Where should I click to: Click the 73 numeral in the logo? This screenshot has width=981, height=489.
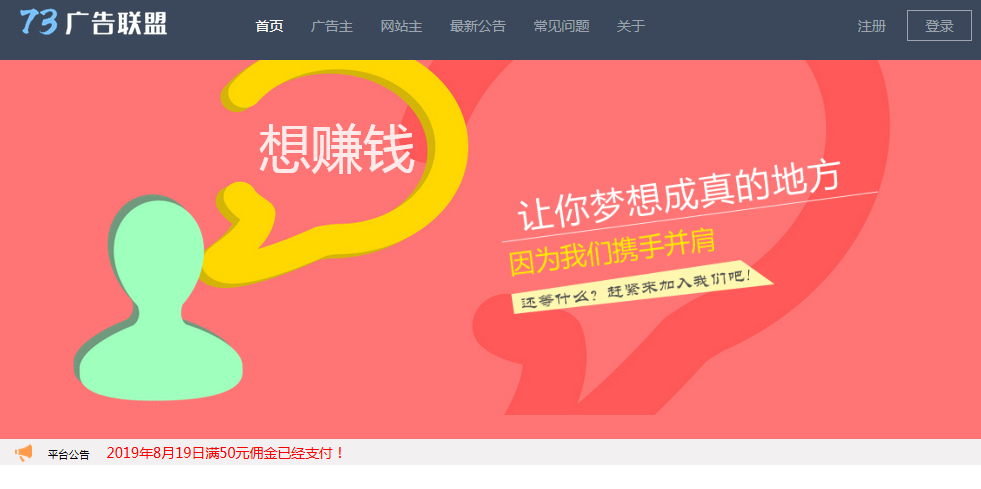pyautogui.click(x=38, y=22)
